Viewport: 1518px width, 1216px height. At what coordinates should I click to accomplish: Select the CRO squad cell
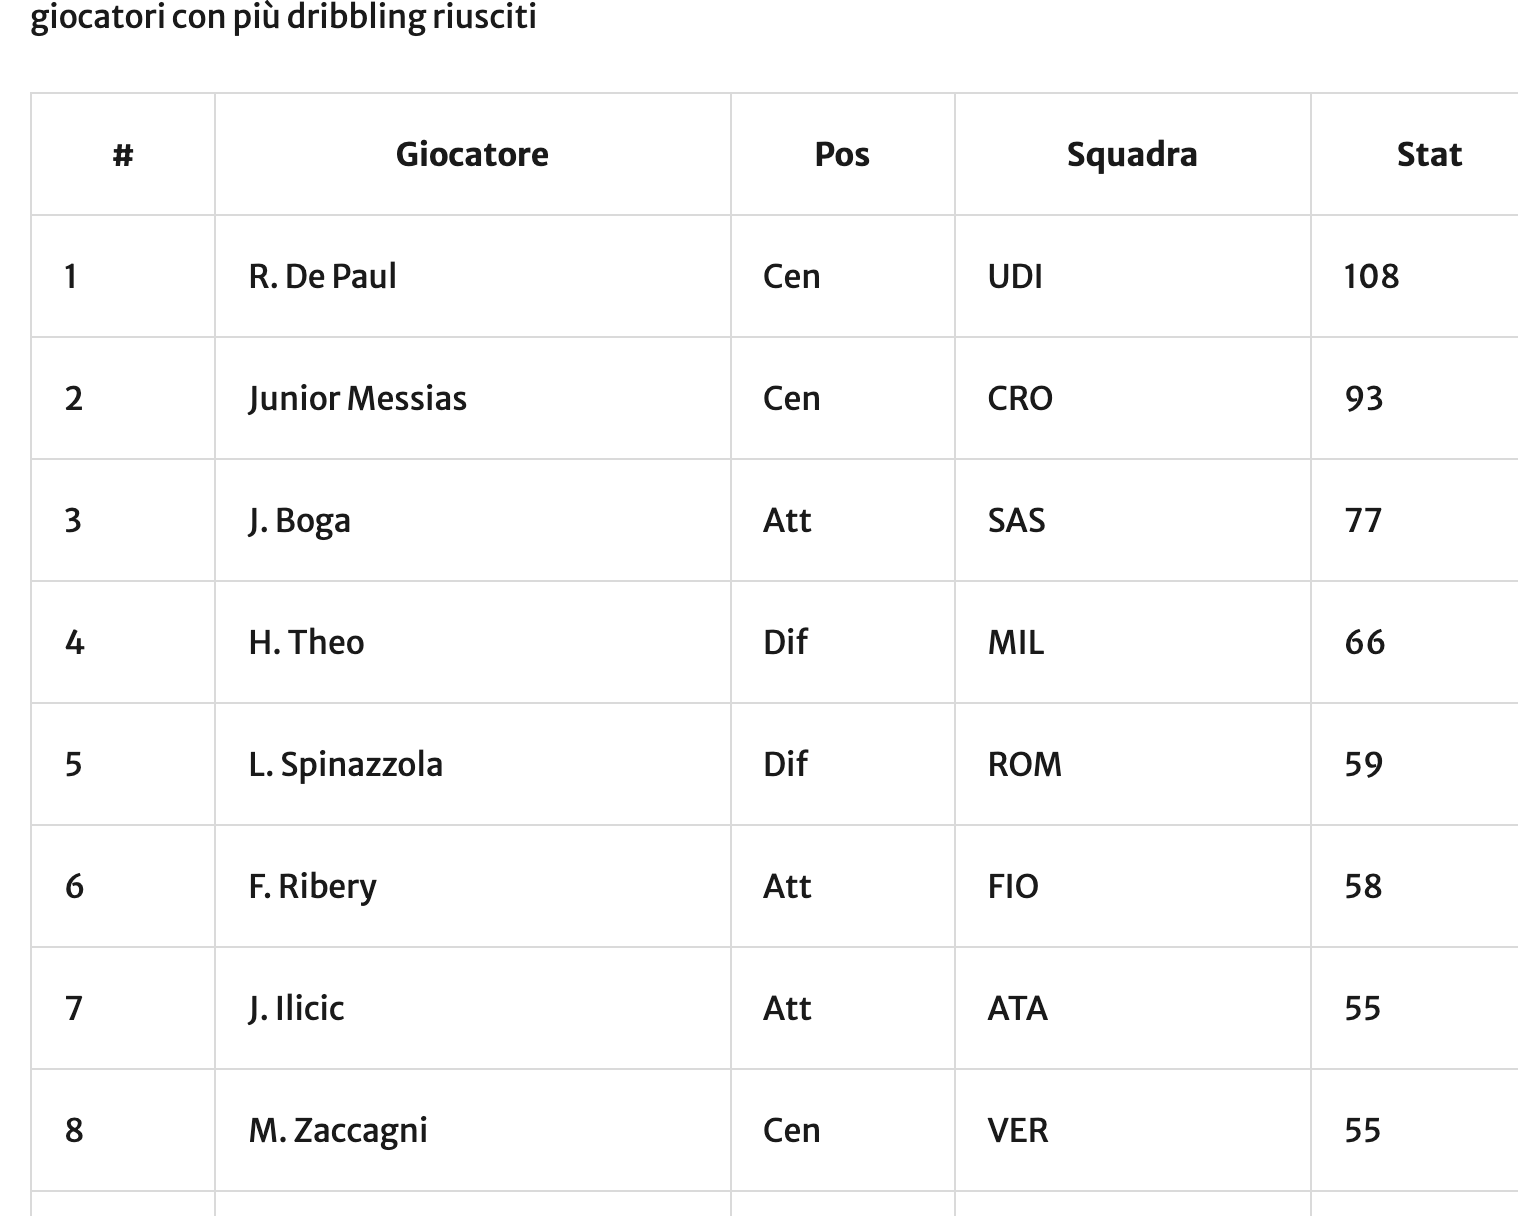(1020, 398)
